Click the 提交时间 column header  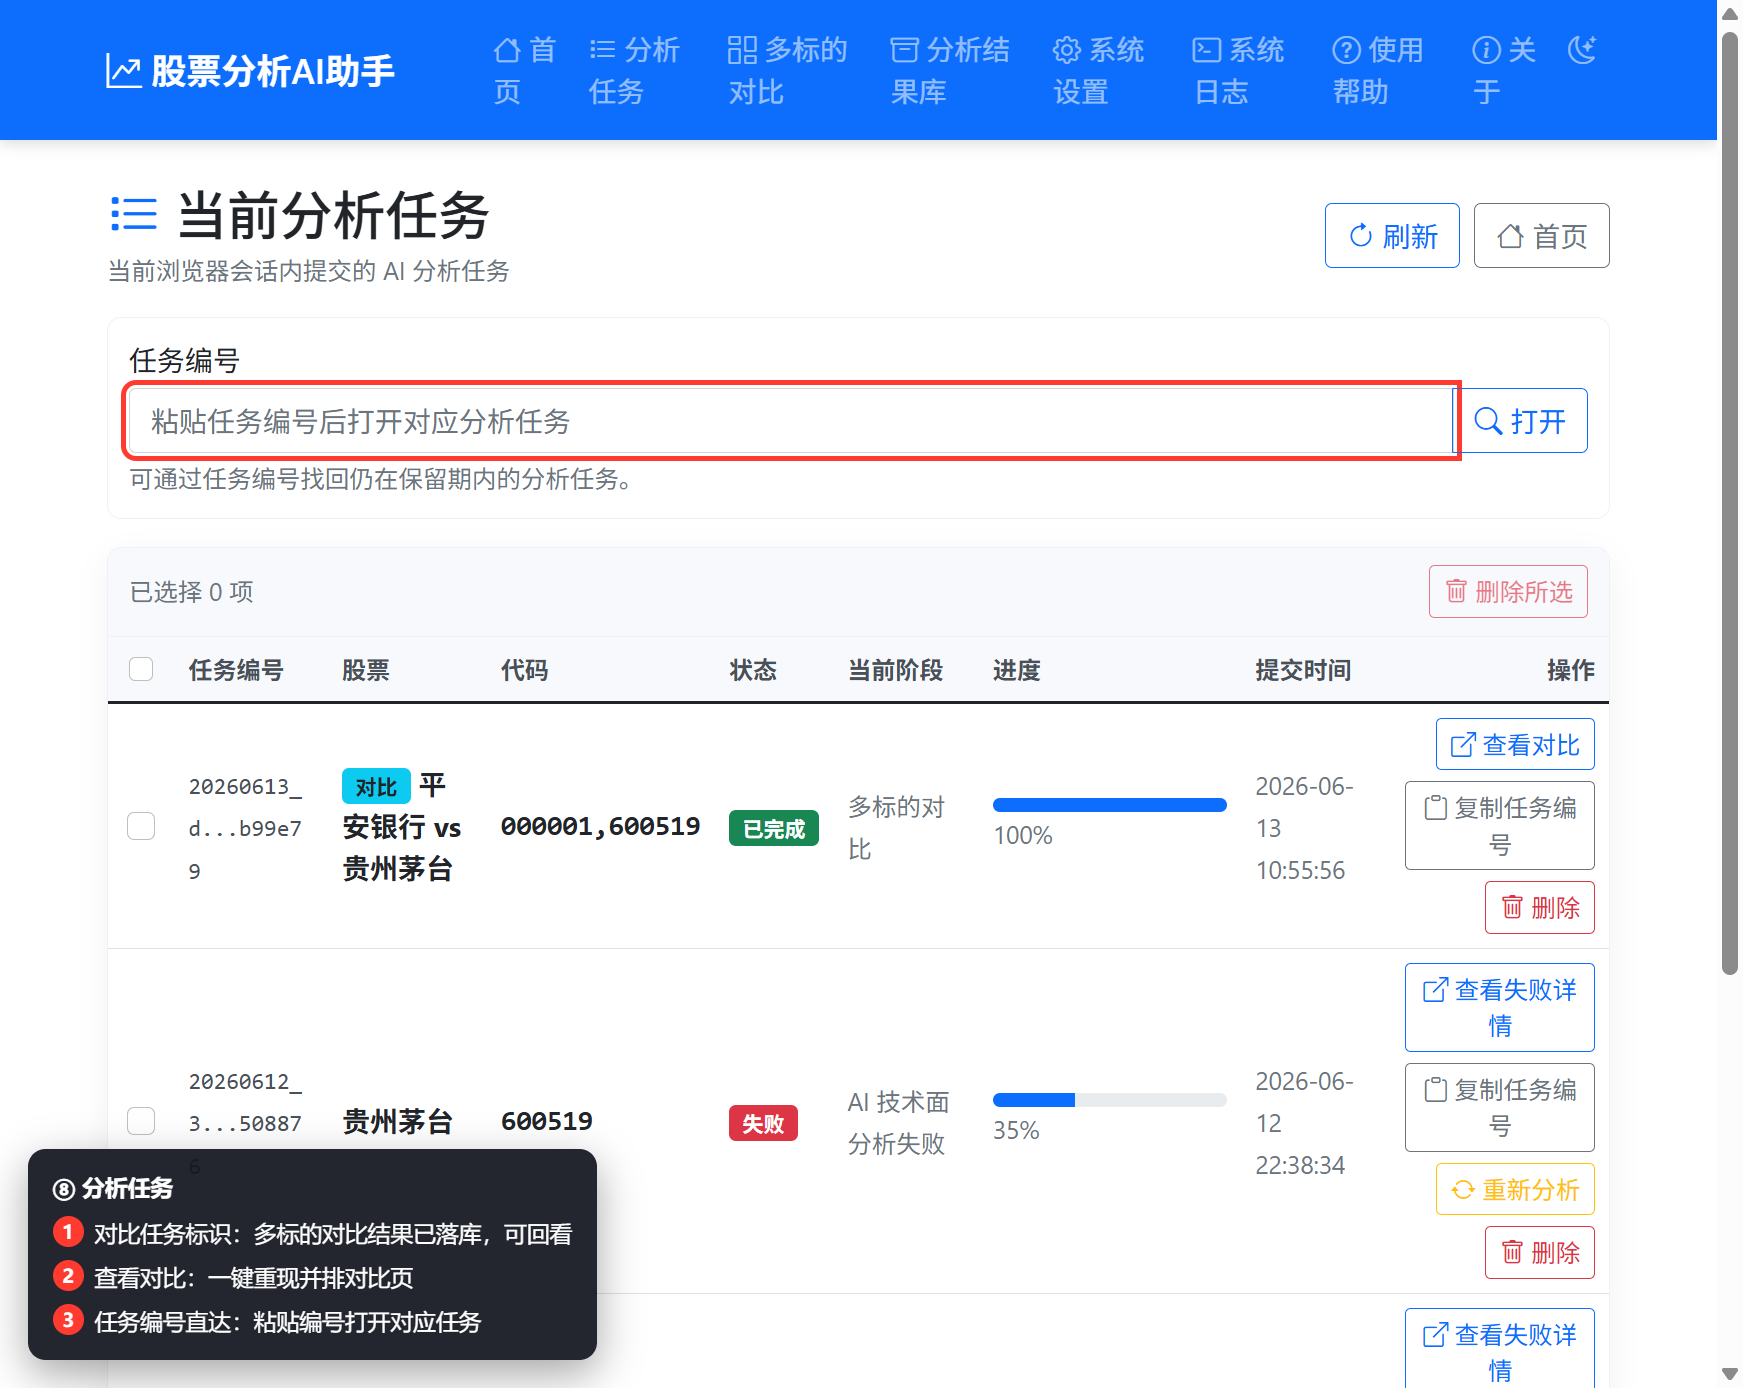click(x=1303, y=670)
